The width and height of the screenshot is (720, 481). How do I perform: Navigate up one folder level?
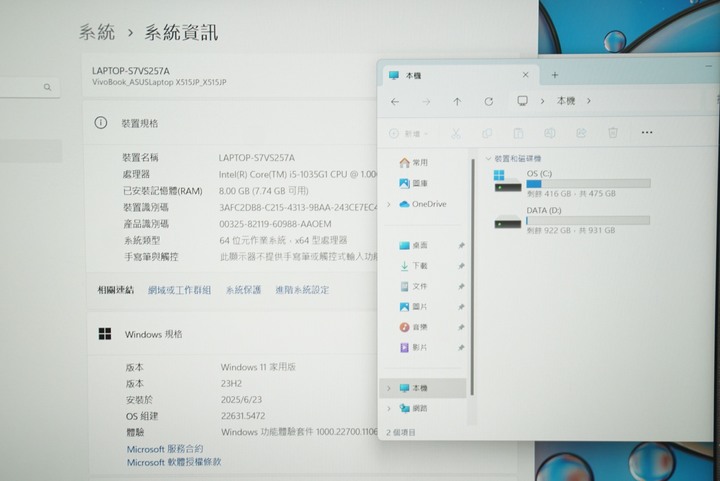point(457,102)
